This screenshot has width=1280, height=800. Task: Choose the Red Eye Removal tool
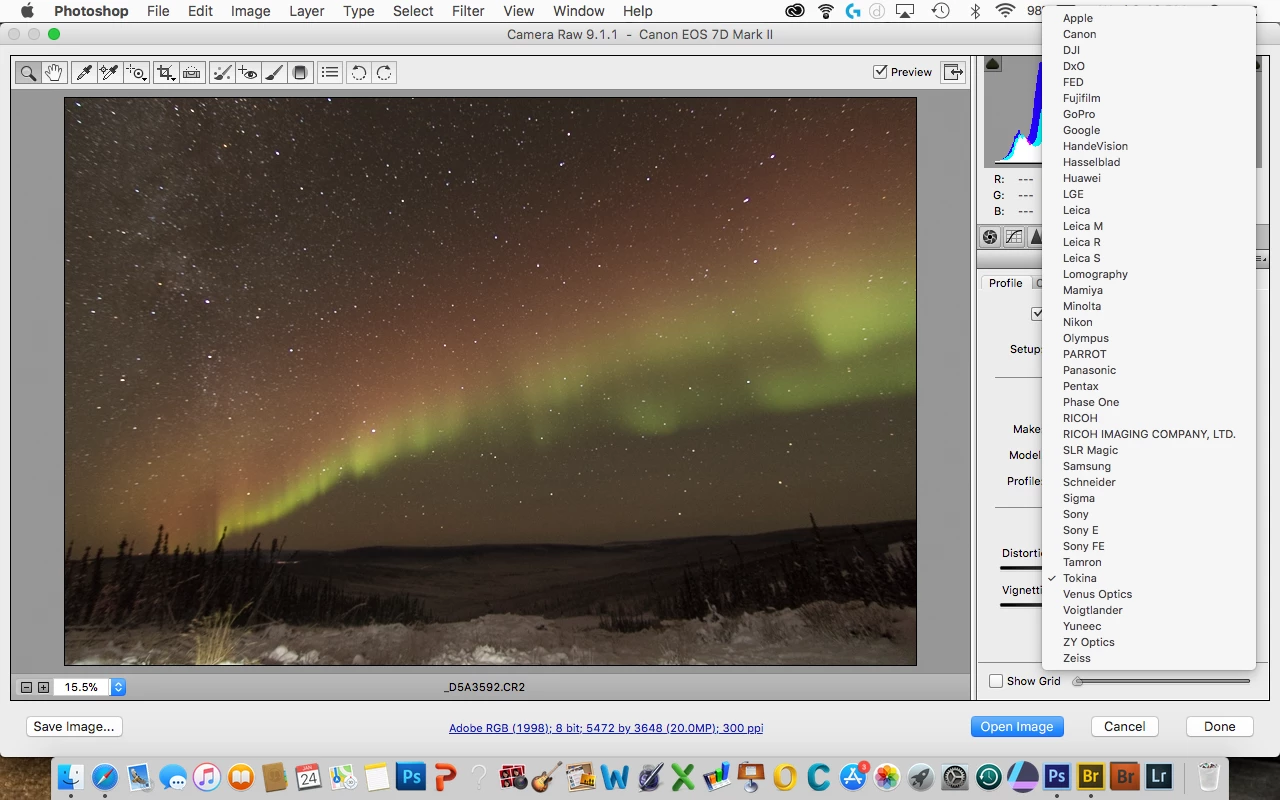pos(248,73)
